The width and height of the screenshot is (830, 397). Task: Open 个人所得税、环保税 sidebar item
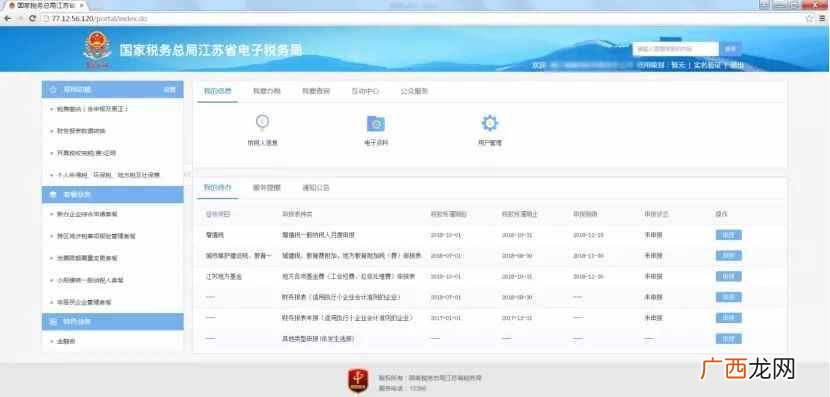tap(108, 175)
